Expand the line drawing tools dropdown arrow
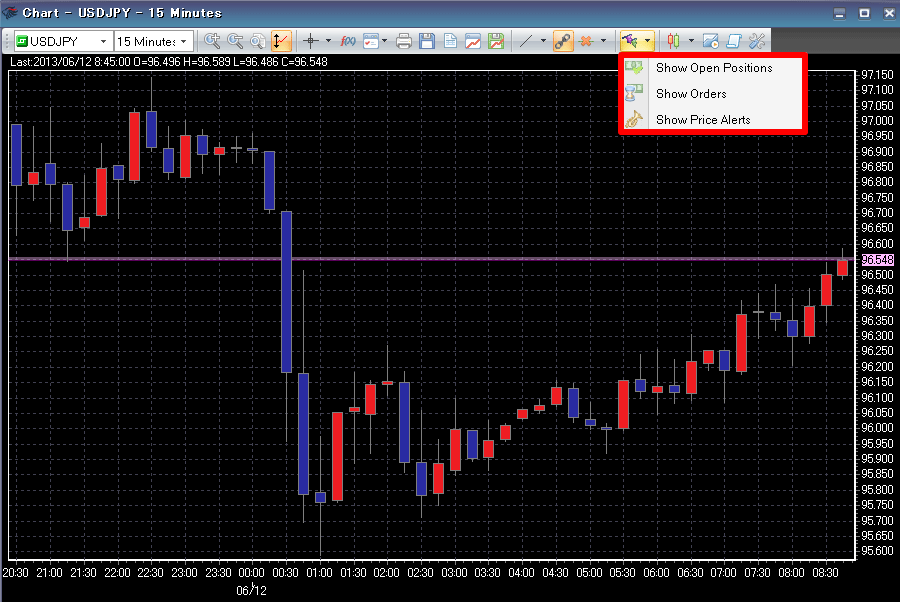 point(543,41)
